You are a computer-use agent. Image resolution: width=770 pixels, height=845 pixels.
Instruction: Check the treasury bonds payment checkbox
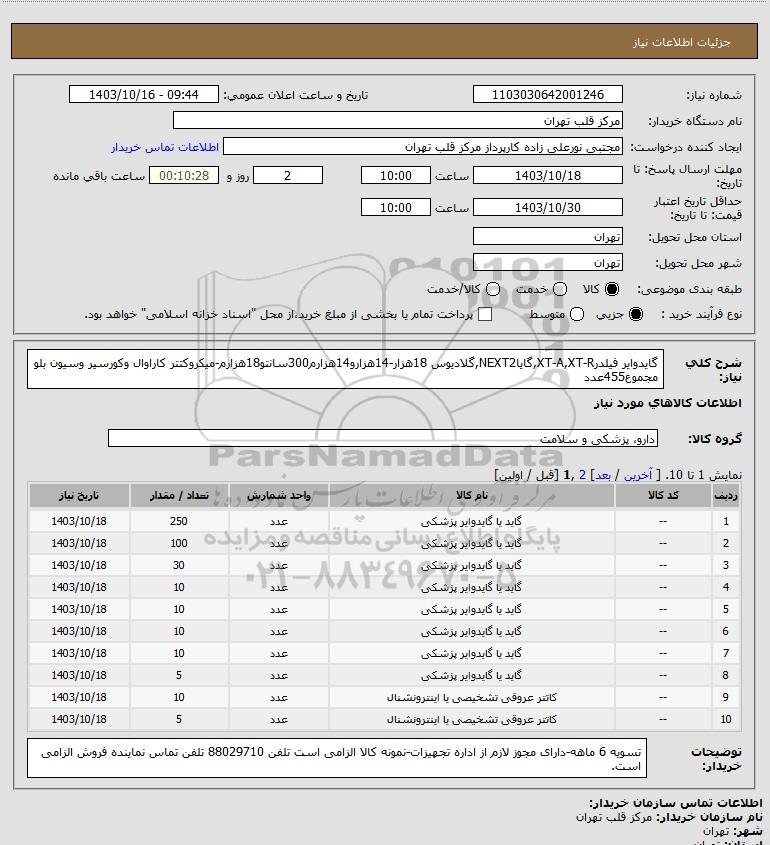tap(485, 314)
